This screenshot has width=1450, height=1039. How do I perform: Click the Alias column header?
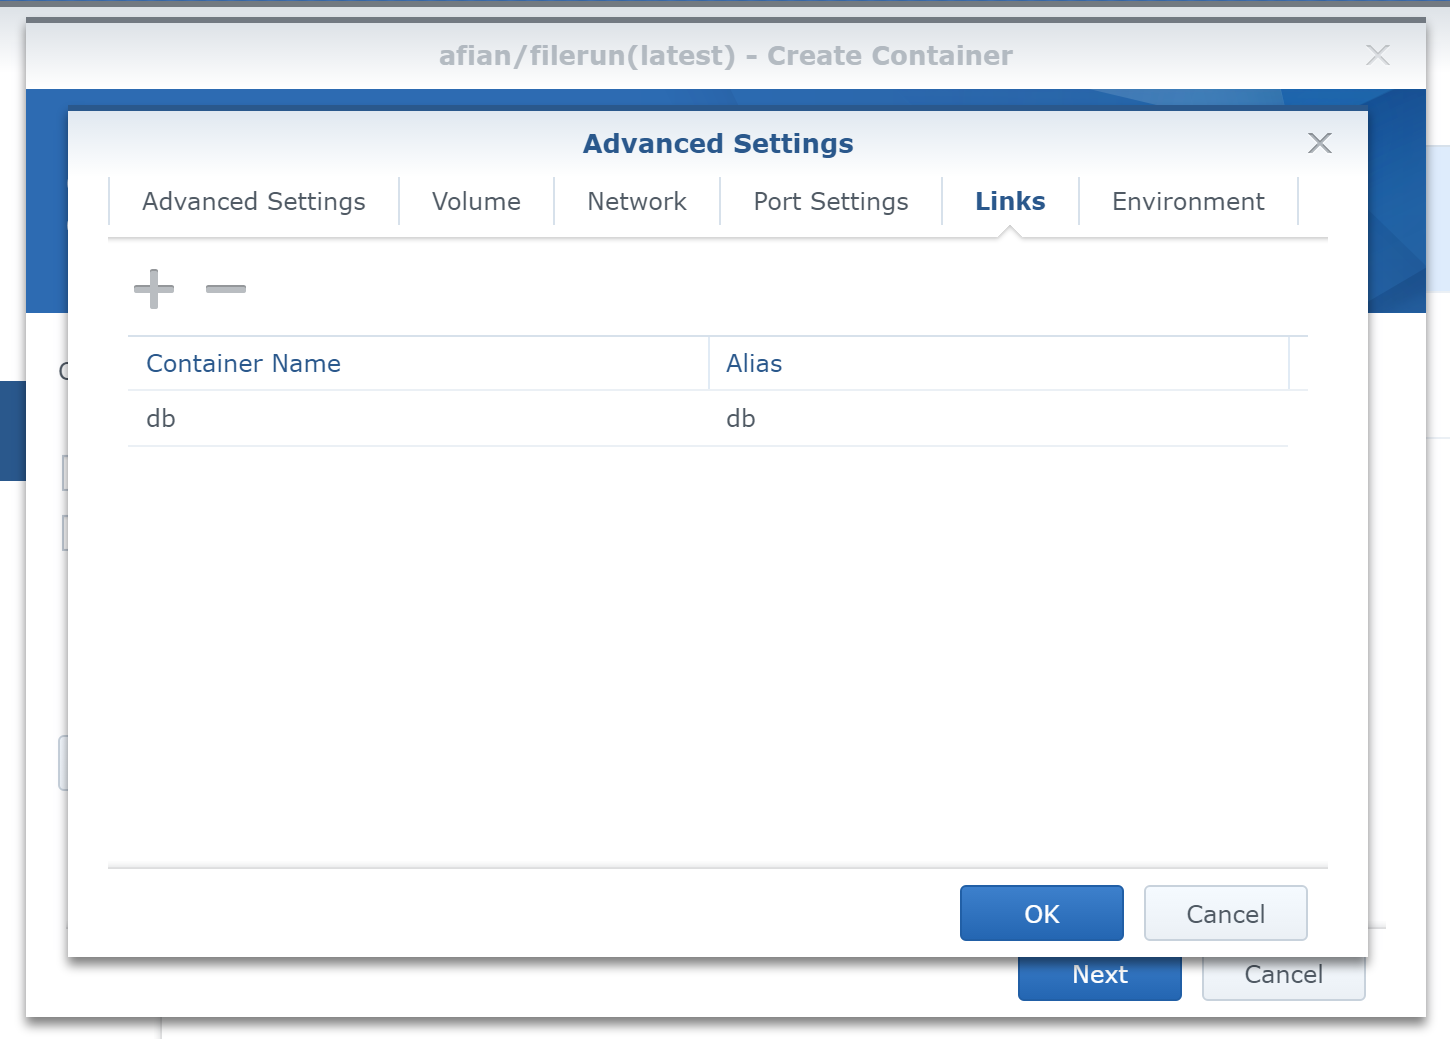[754, 364]
